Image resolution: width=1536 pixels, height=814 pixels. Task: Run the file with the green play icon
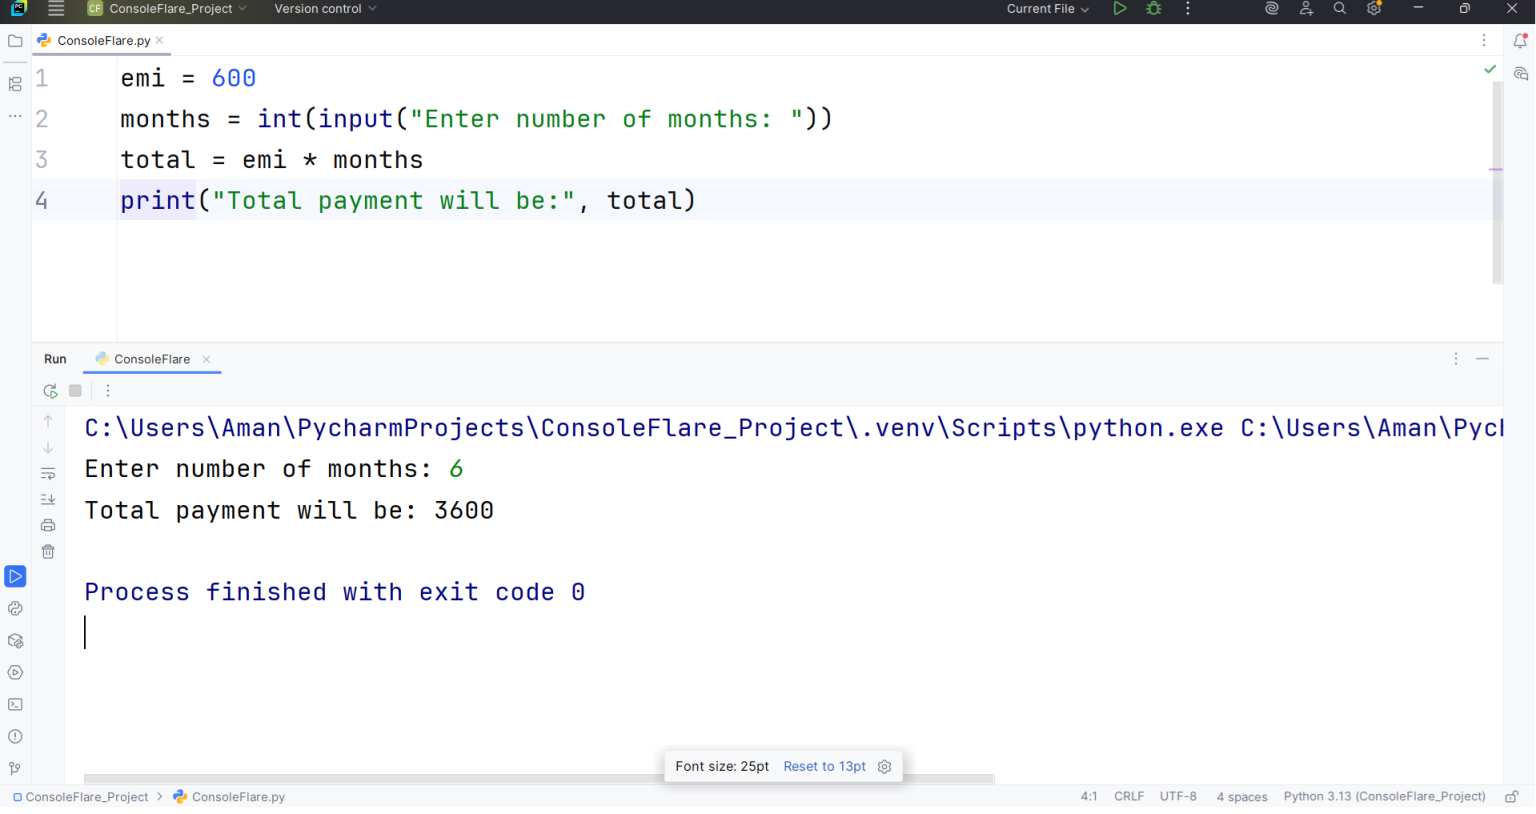(1119, 8)
